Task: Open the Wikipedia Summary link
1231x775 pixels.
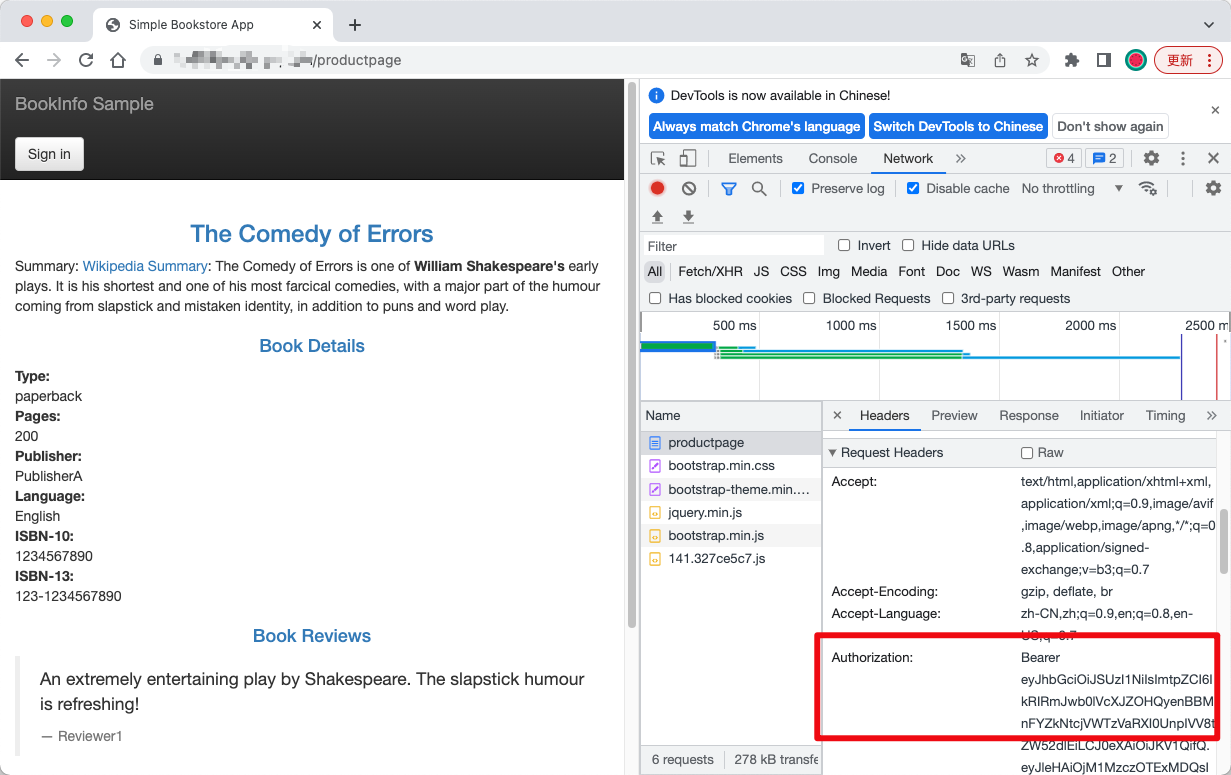Action: [145, 266]
